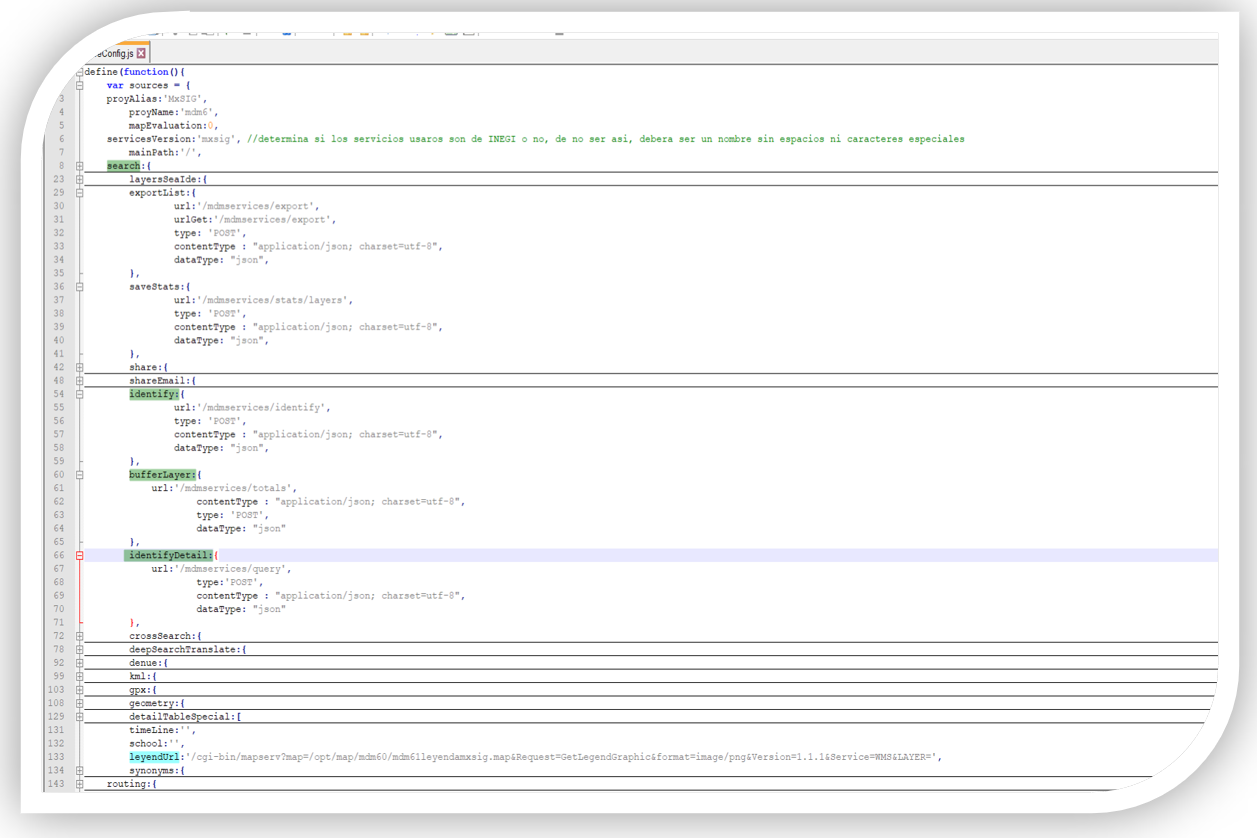Click line number 133 in the margin

click(x=57, y=758)
